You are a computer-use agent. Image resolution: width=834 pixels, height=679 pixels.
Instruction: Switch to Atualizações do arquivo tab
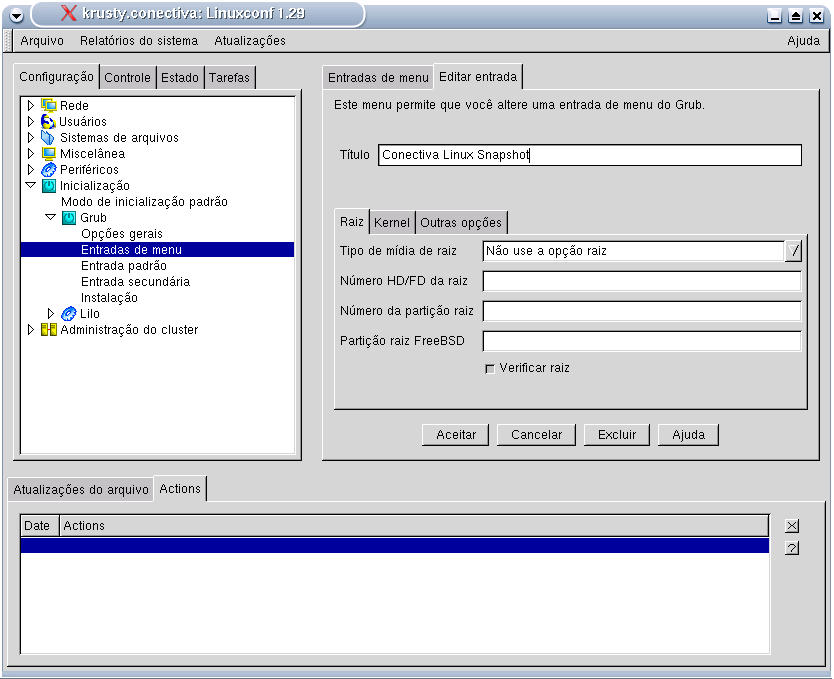pos(81,490)
